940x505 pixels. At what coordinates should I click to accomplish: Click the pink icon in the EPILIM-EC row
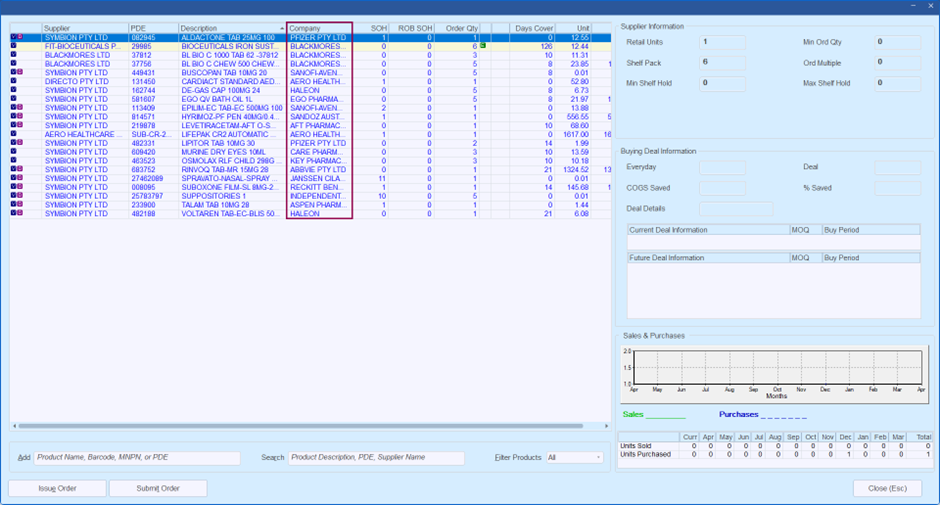(x=20, y=107)
